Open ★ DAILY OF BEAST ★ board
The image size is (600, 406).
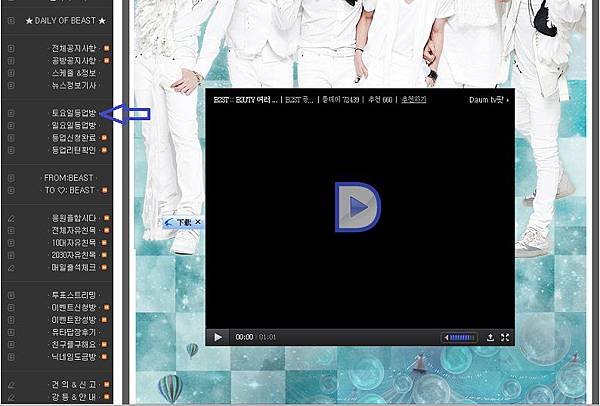[x=65, y=21]
